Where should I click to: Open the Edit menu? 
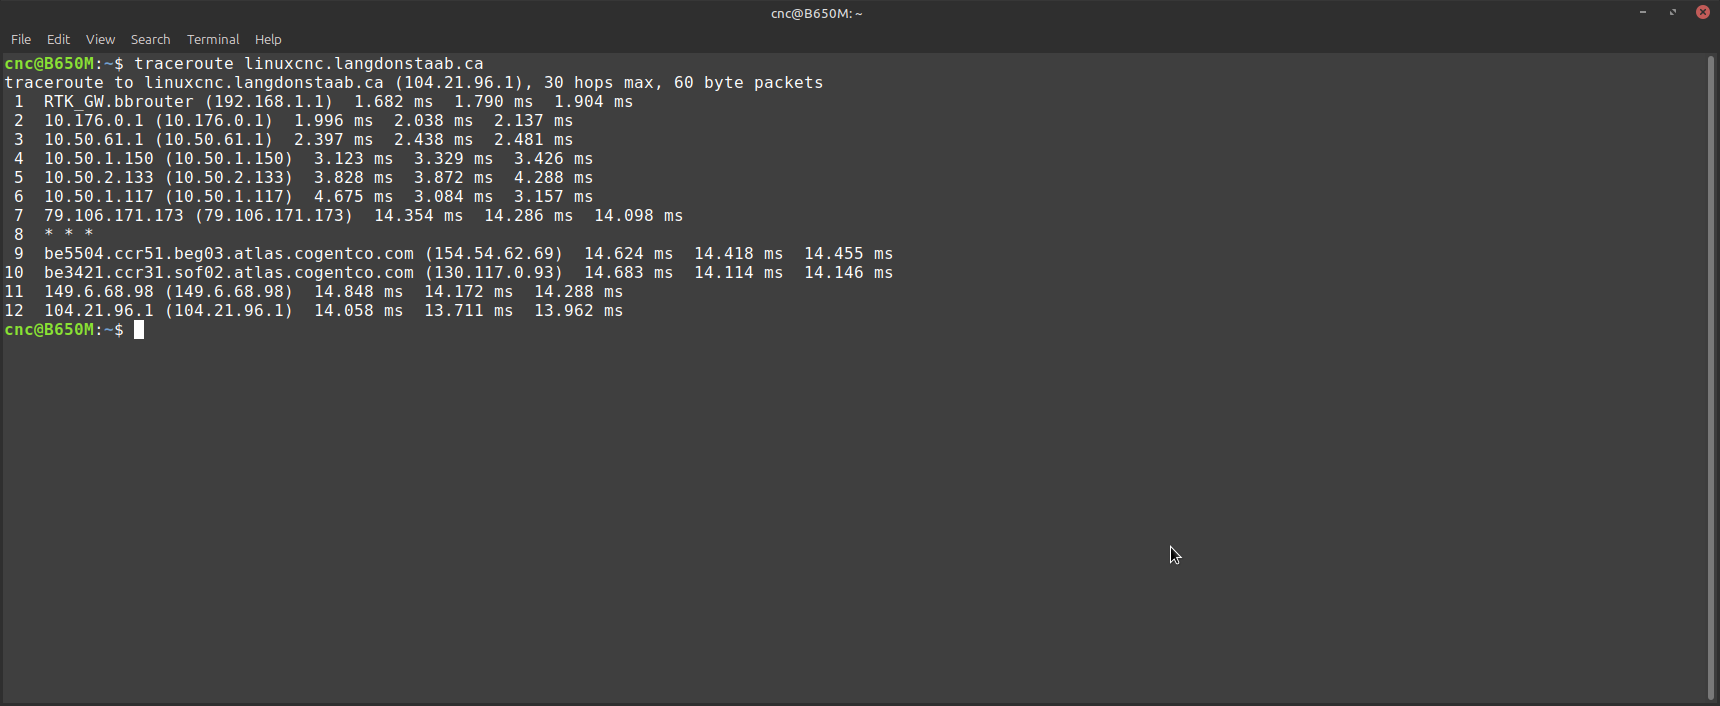58,39
